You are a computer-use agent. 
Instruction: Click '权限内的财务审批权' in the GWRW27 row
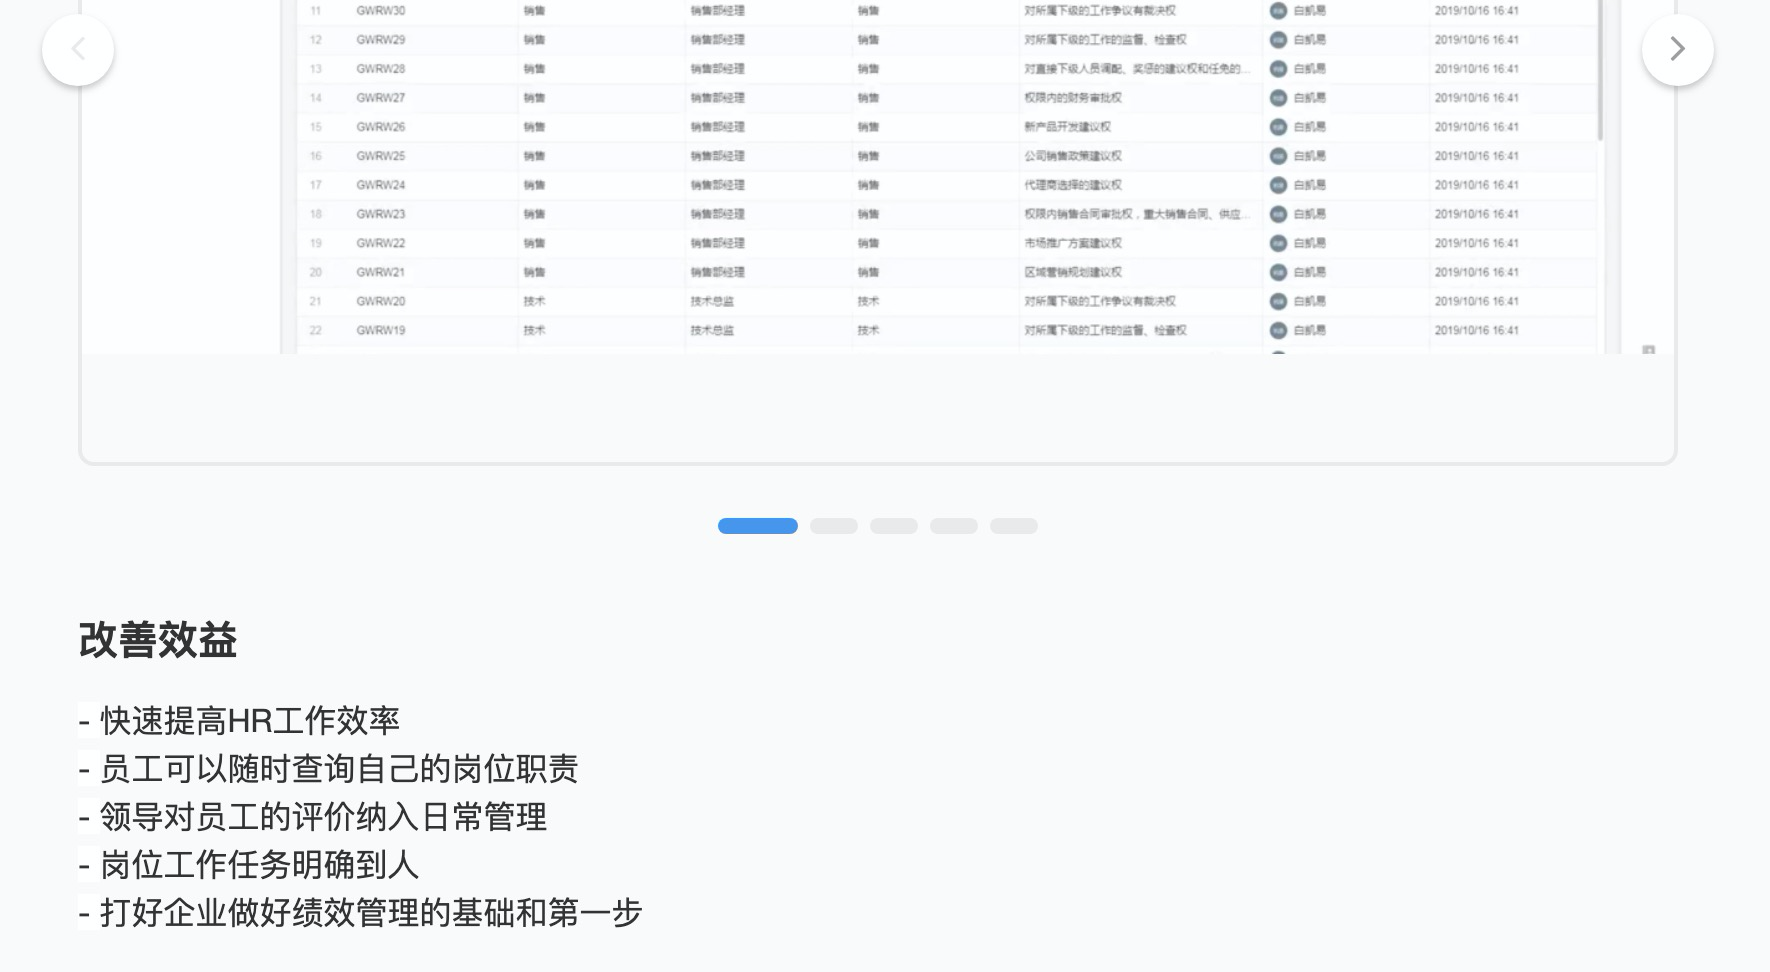[1073, 98]
